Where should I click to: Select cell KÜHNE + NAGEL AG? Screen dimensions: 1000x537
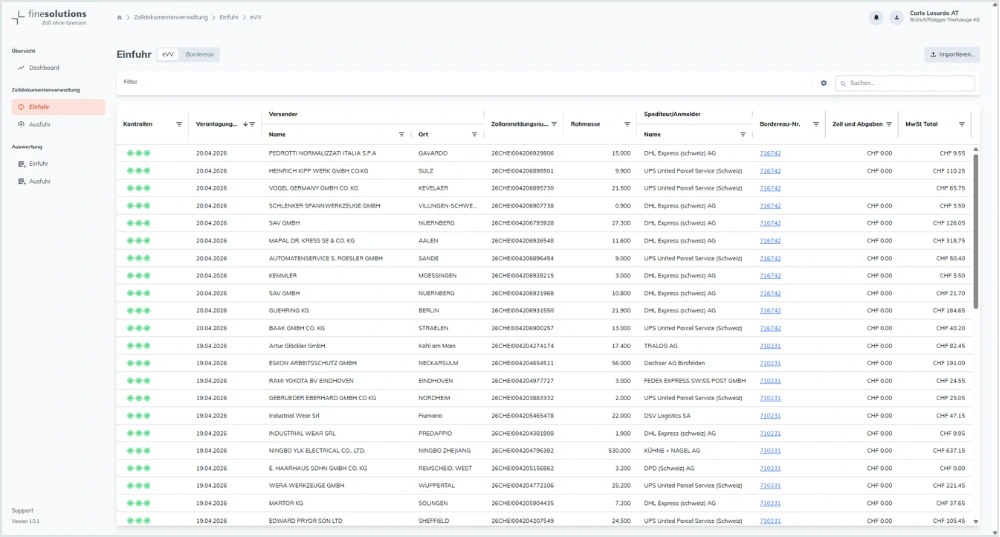[672, 451]
